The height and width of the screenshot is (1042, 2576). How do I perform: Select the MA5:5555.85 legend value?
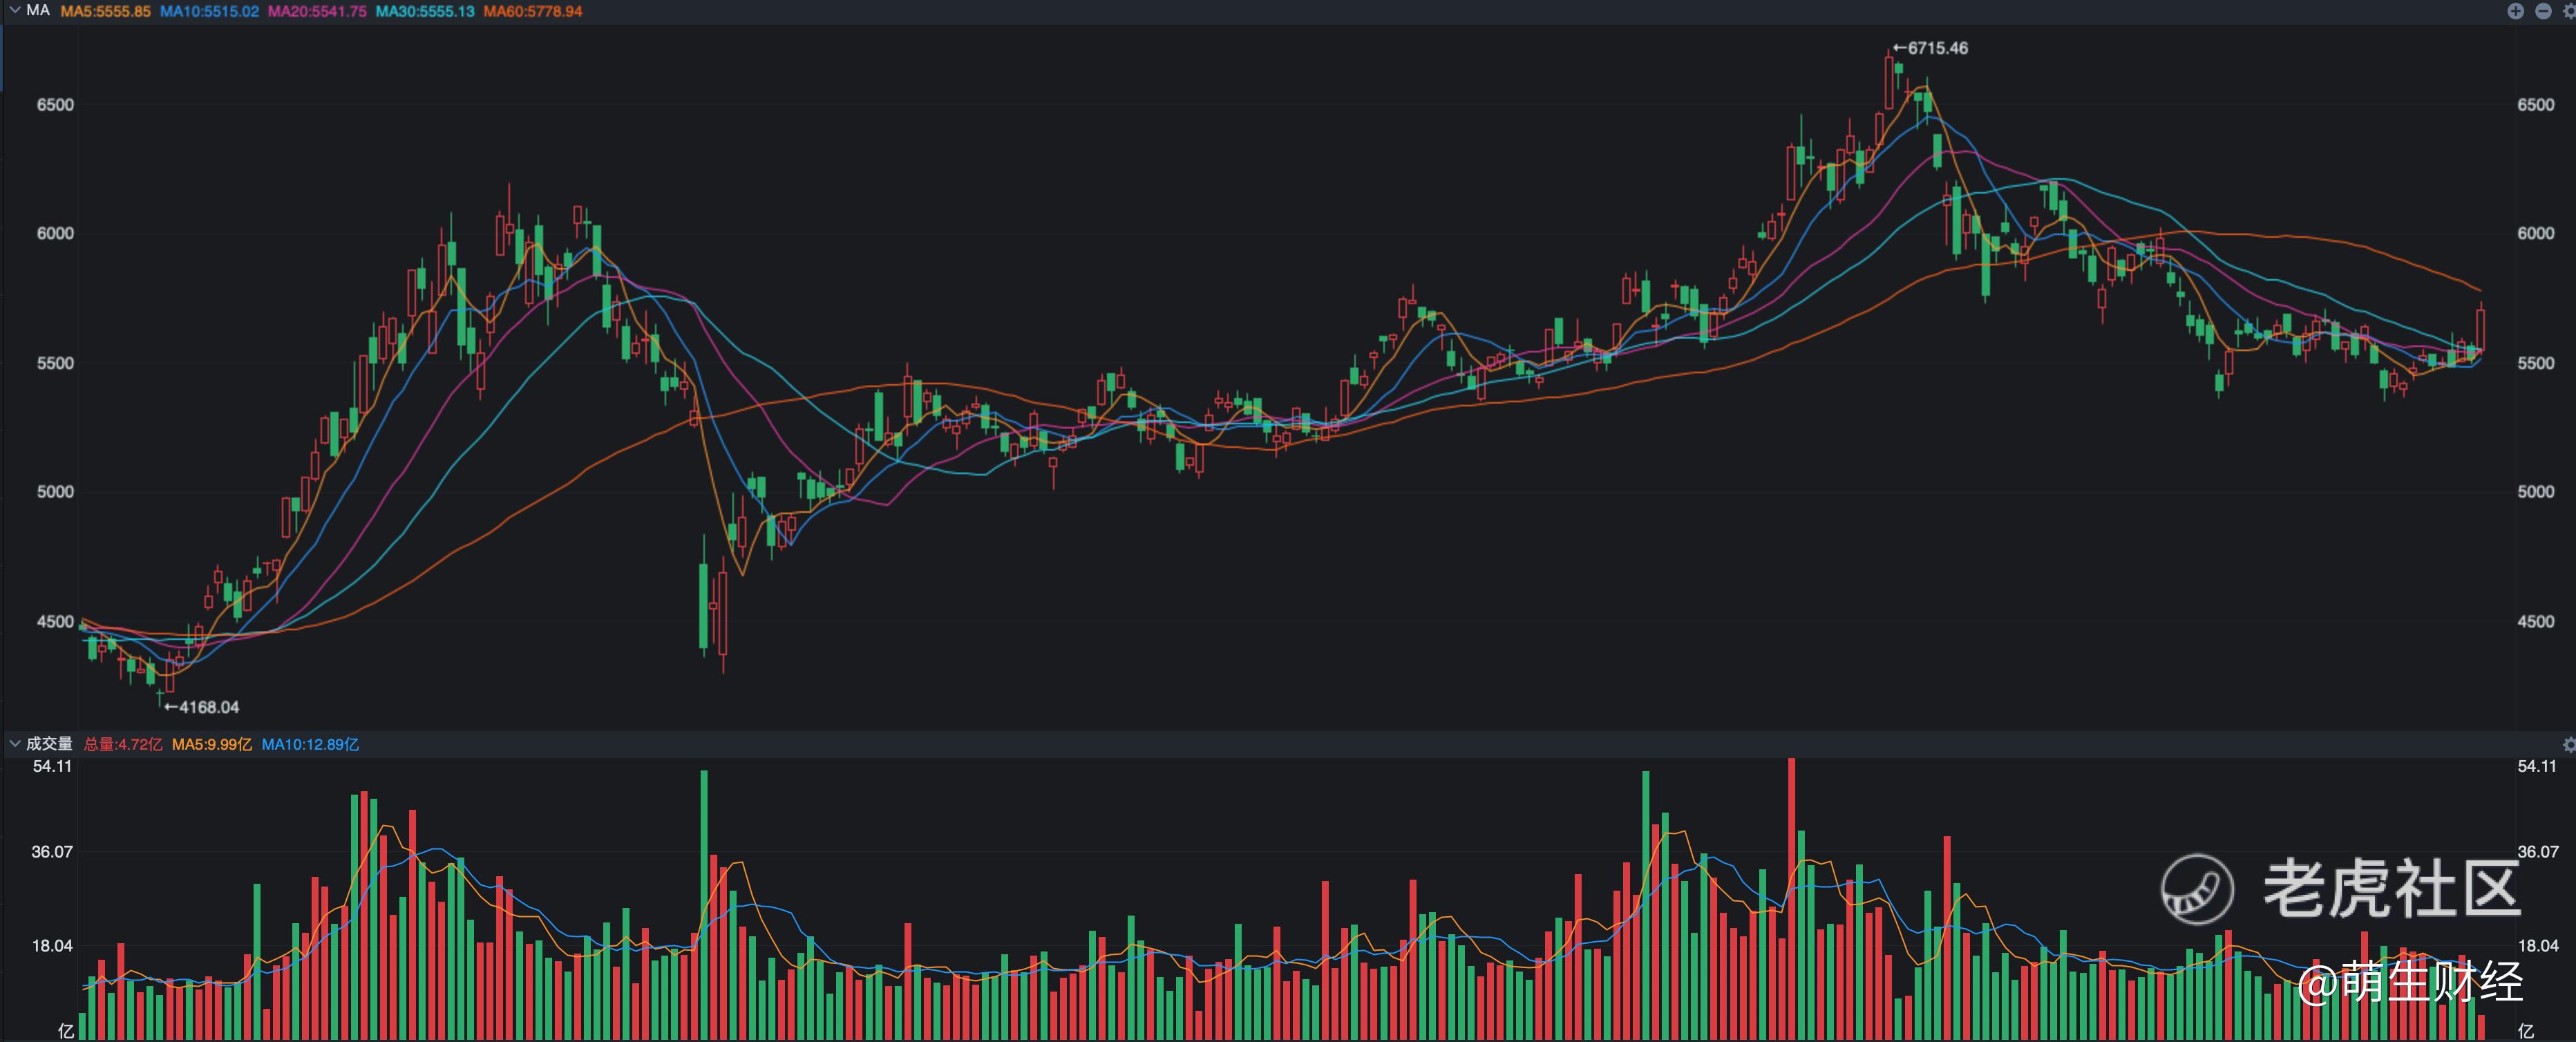pos(105,11)
